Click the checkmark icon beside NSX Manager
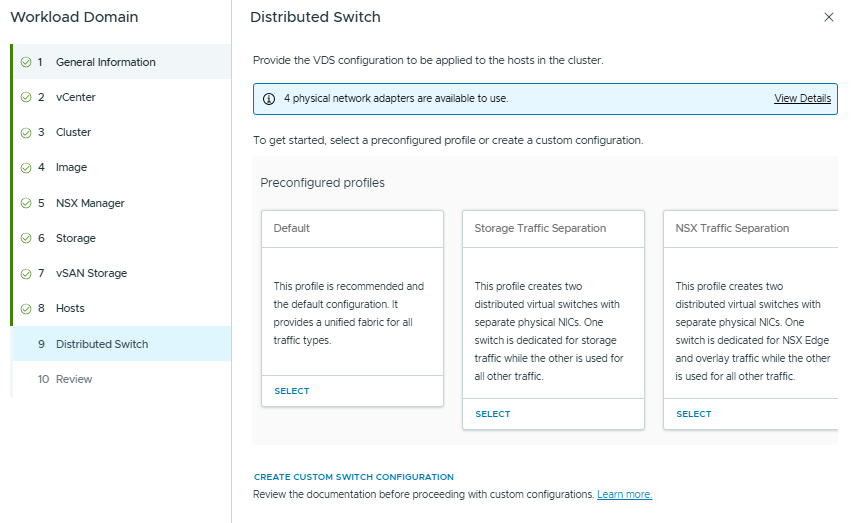853x523 pixels. point(26,203)
